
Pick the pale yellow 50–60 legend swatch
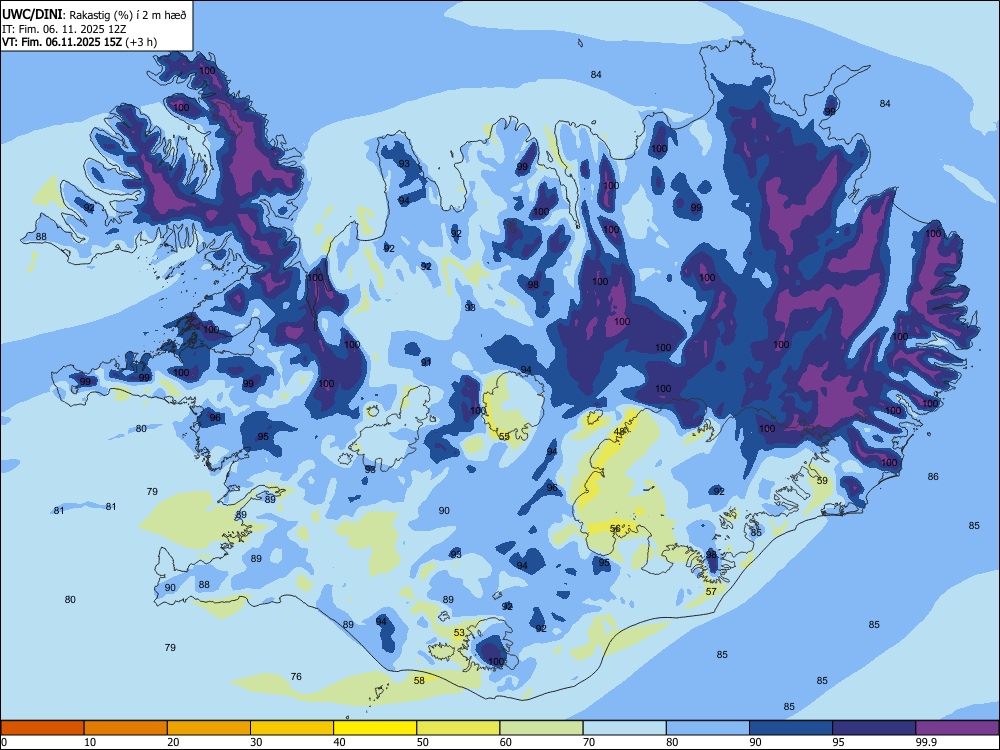click(x=458, y=728)
